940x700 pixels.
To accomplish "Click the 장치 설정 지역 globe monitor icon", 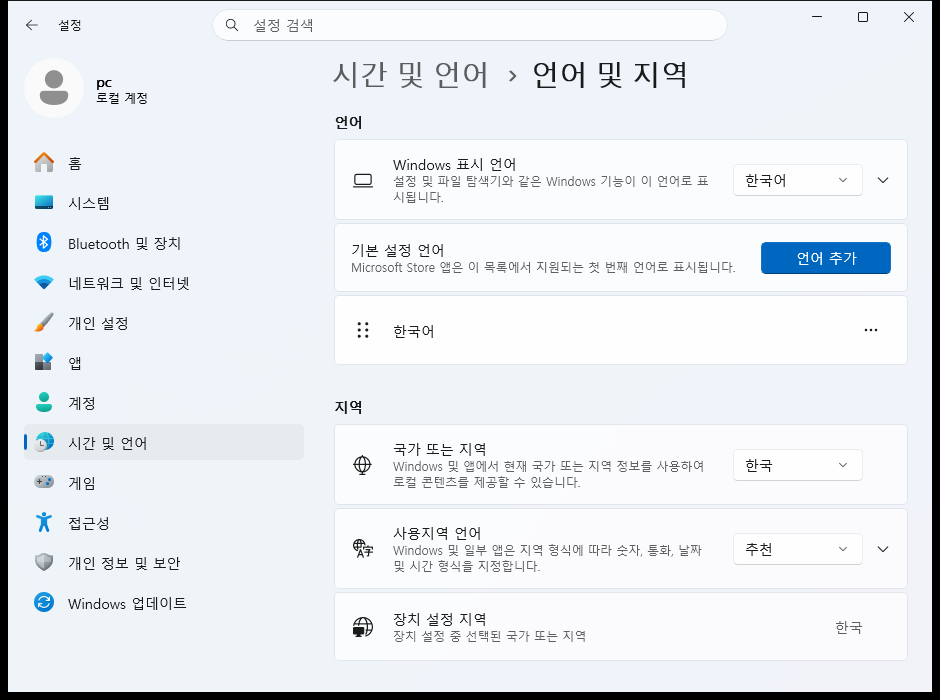I will point(363,627).
